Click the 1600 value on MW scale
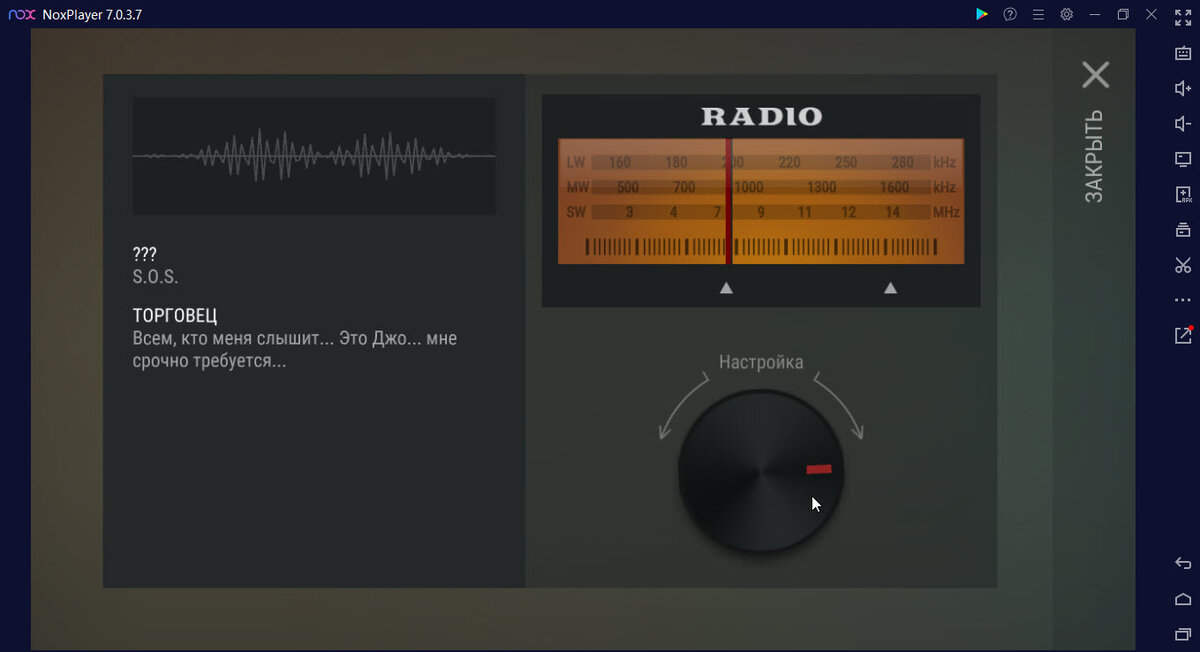The image size is (1200, 652). coord(895,187)
